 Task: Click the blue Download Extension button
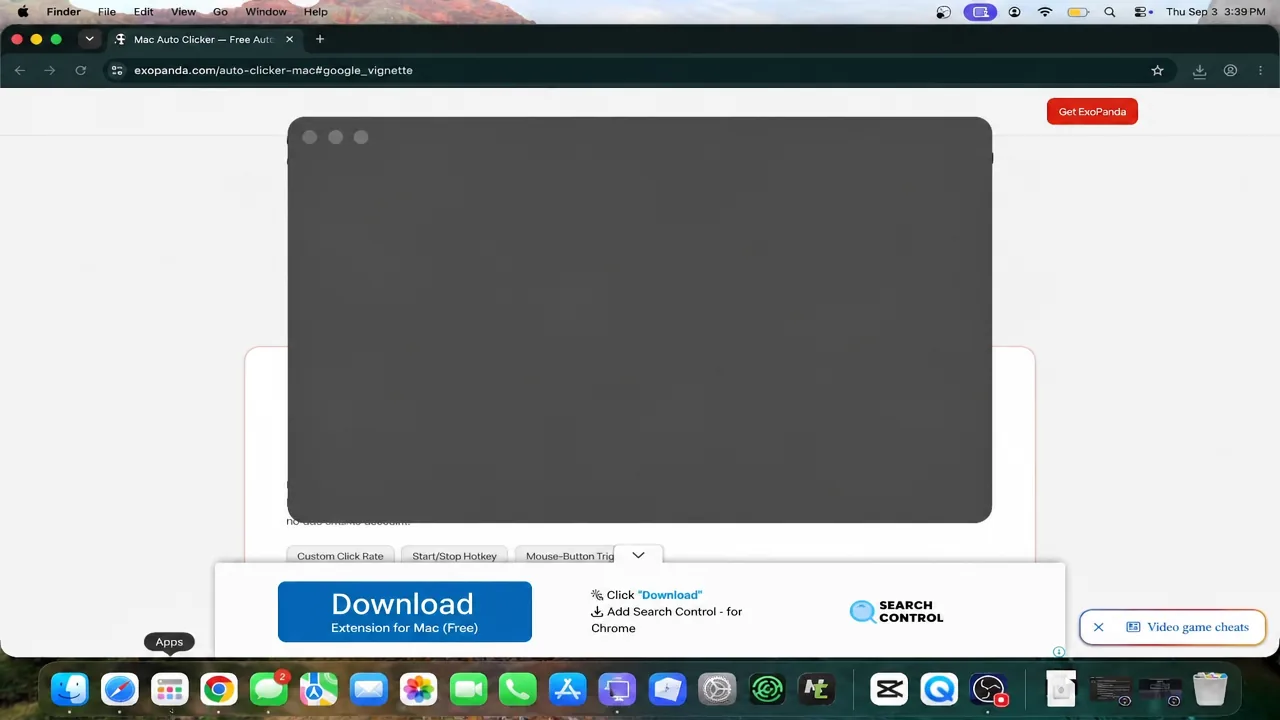coord(404,611)
